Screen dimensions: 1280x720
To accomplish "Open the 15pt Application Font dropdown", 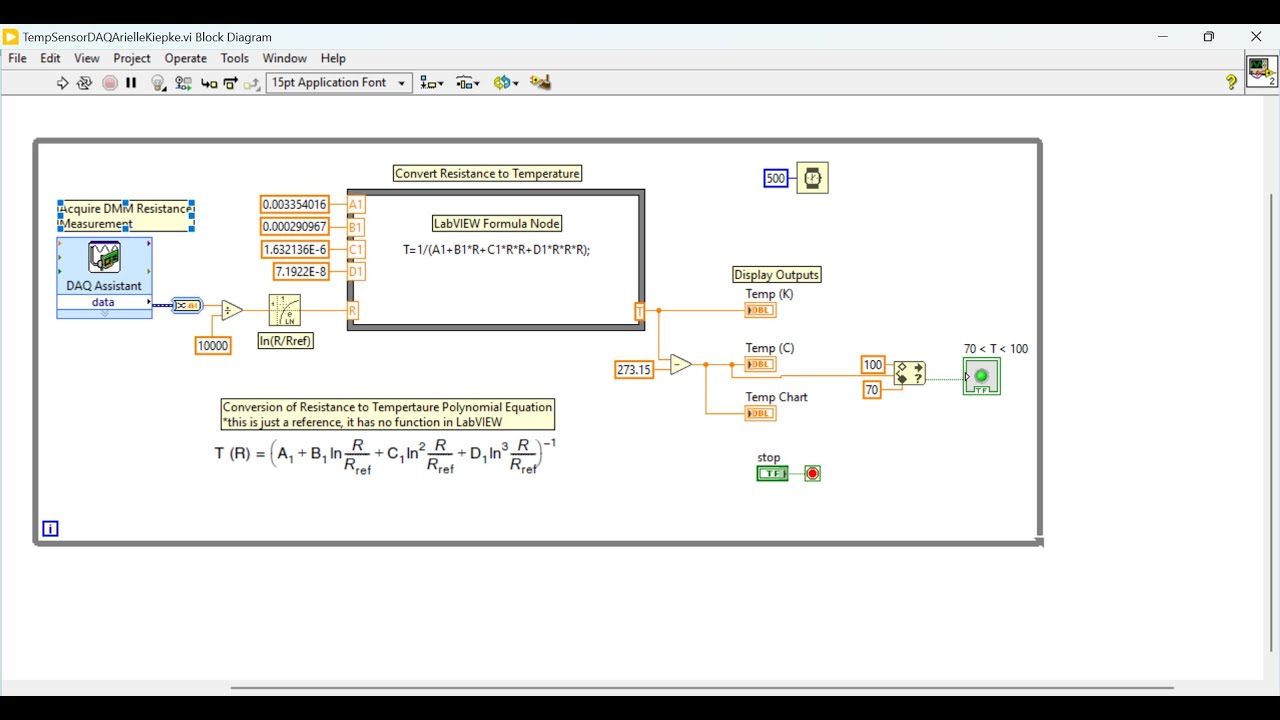I will (339, 83).
